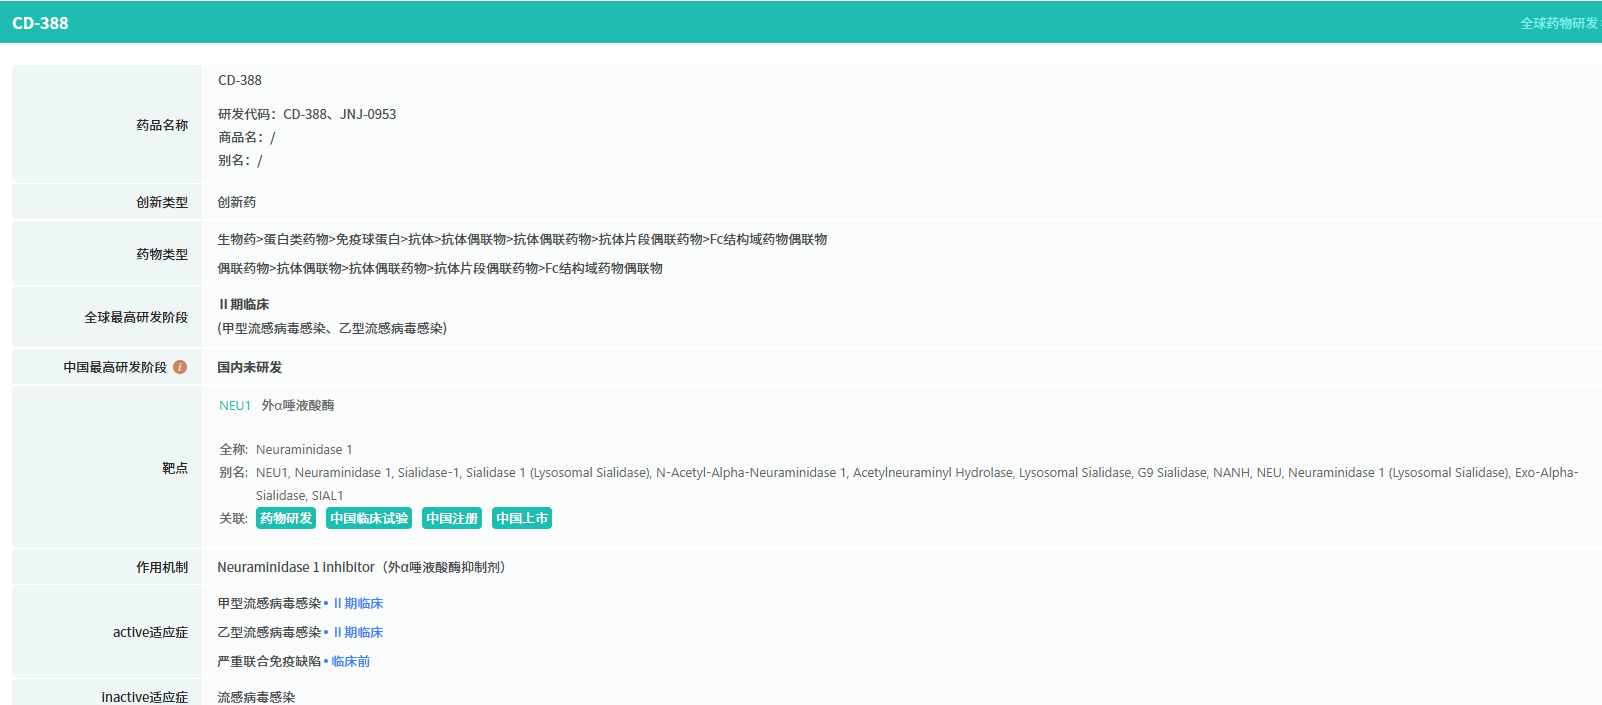
Task: Open the NEU1 target link
Action: tap(235, 405)
